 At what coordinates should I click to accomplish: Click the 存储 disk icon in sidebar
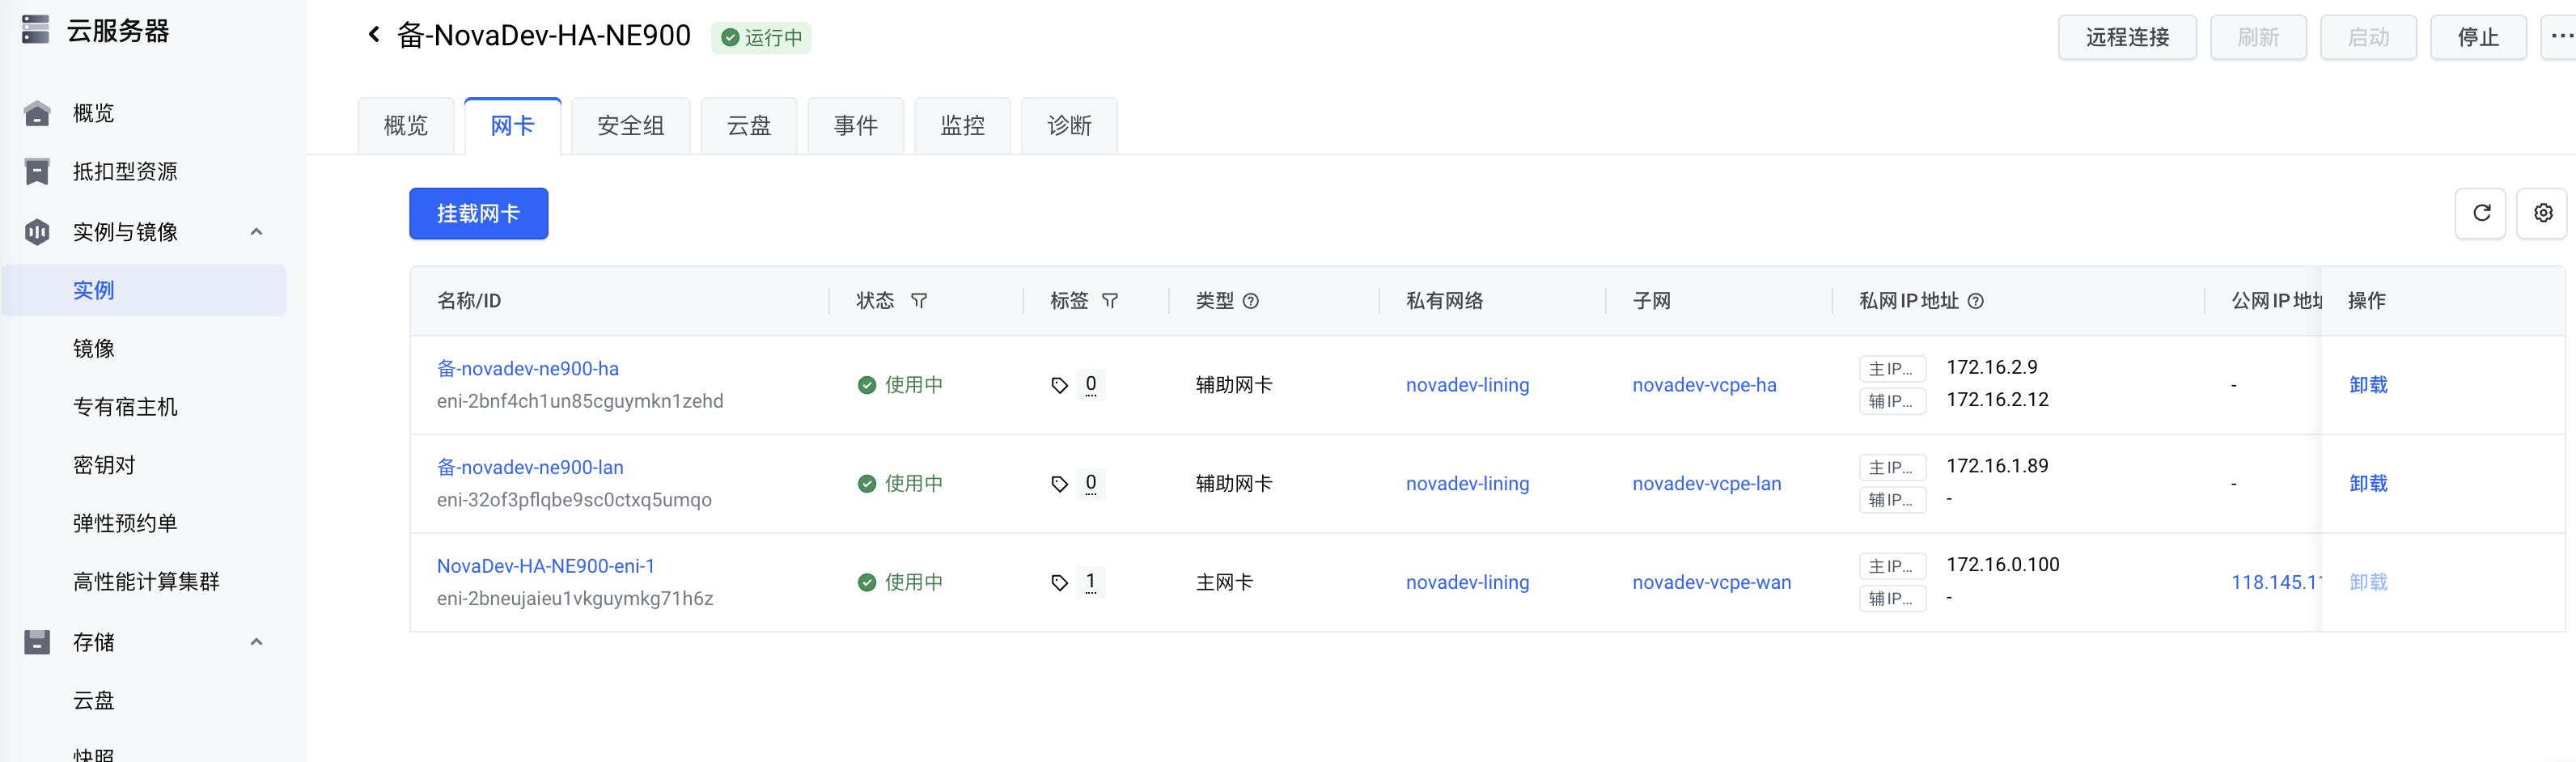tap(37, 642)
